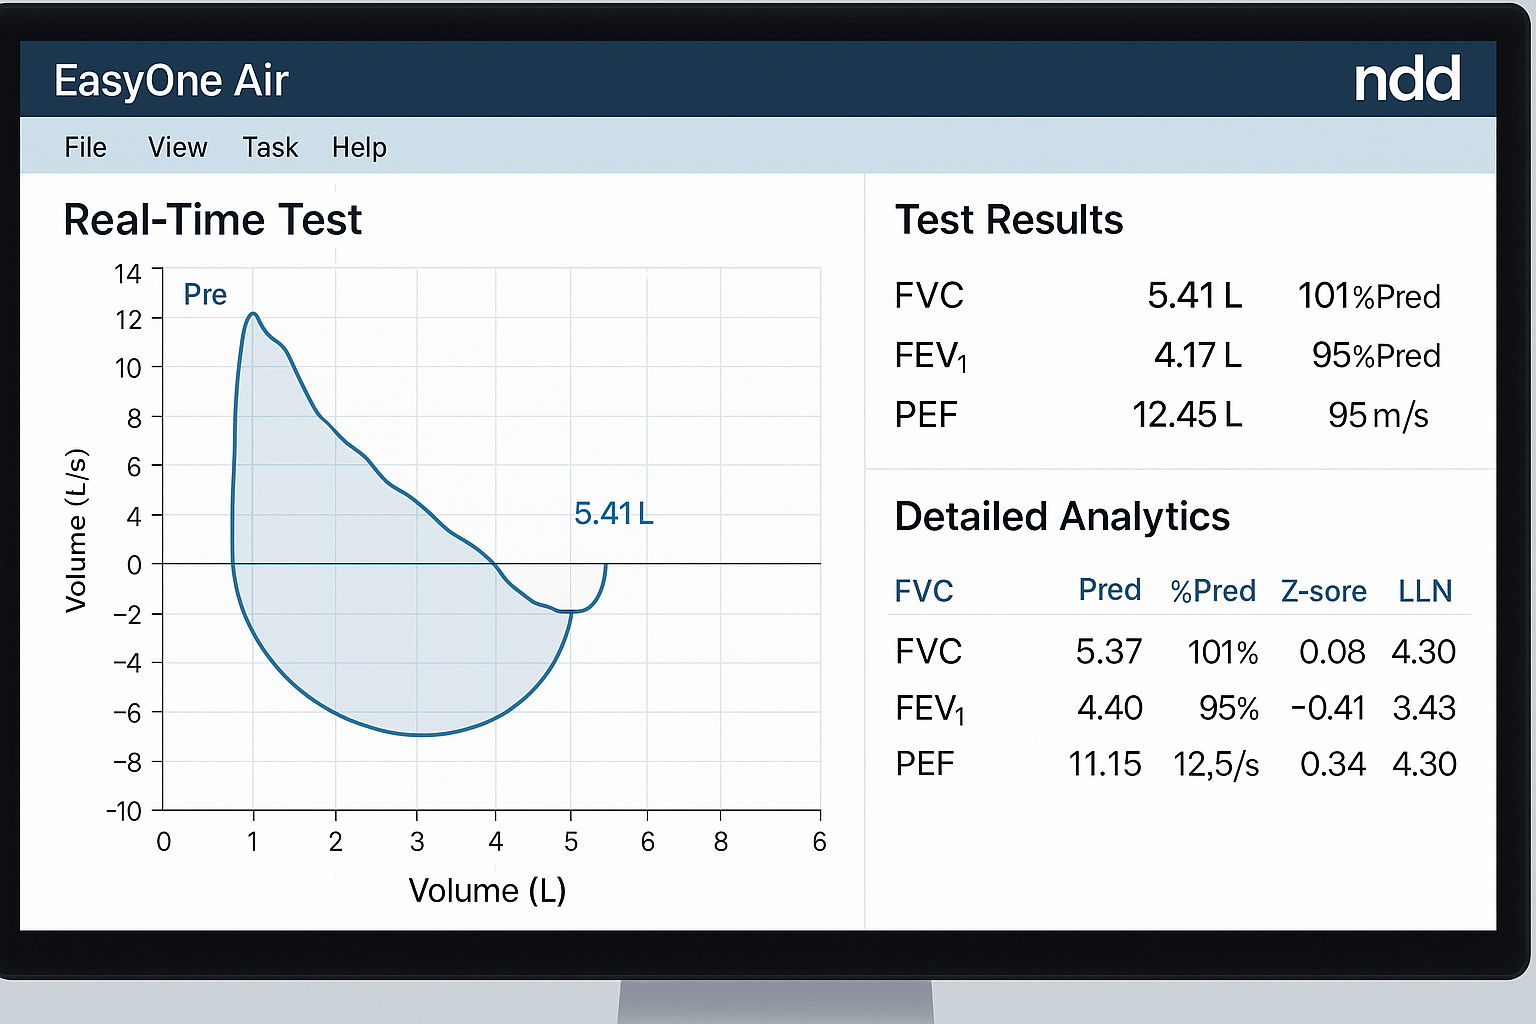Viewport: 1536px width, 1024px height.
Task: Click the PEF value 12.45 L
Action: click(1187, 414)
